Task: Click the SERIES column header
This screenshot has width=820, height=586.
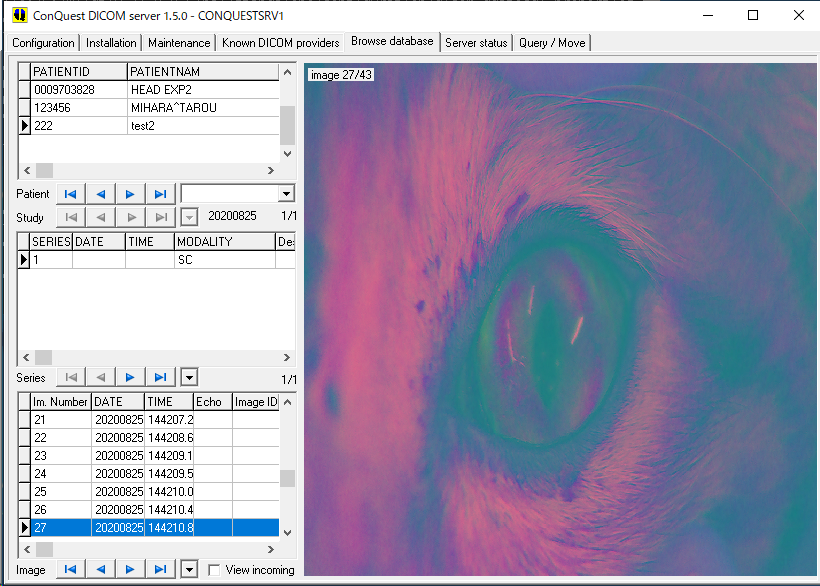Action: coord(51,242)
